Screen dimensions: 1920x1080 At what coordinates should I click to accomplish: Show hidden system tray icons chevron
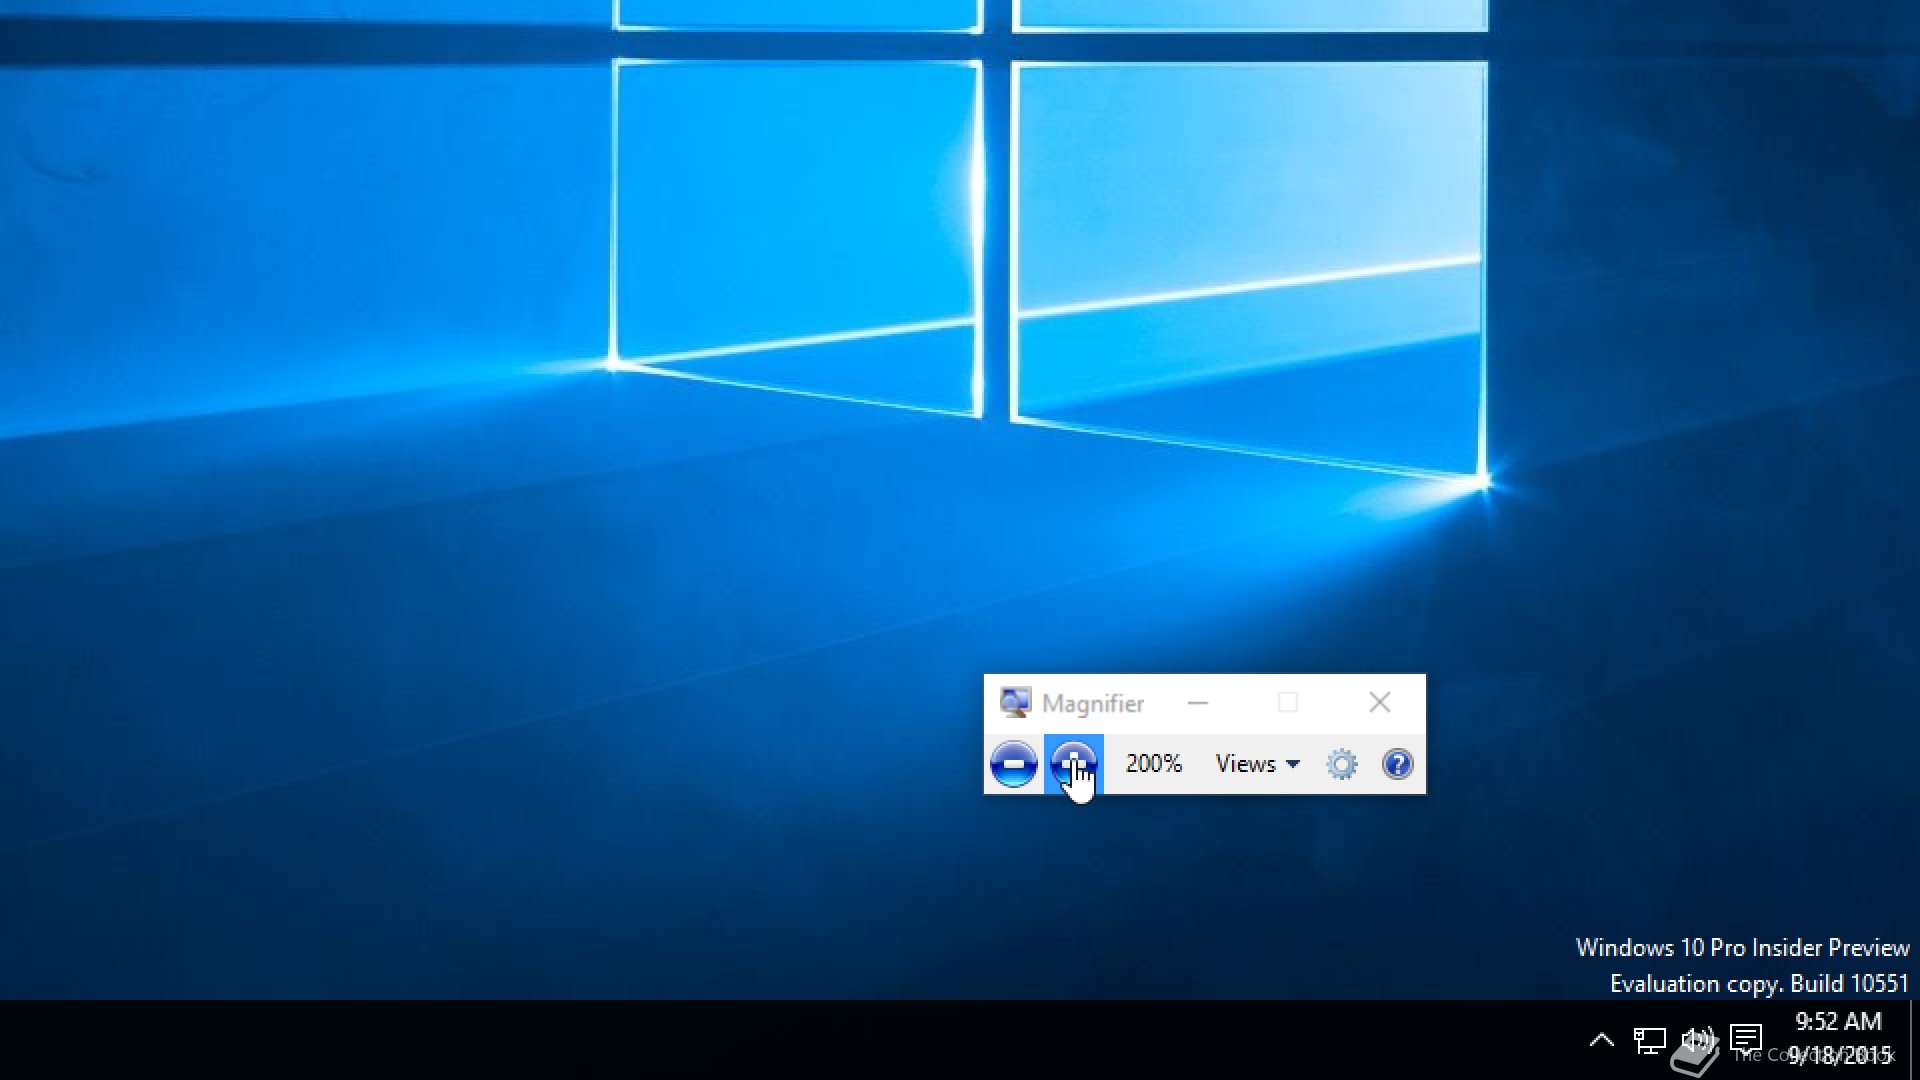click(x=1601, y=1040)
